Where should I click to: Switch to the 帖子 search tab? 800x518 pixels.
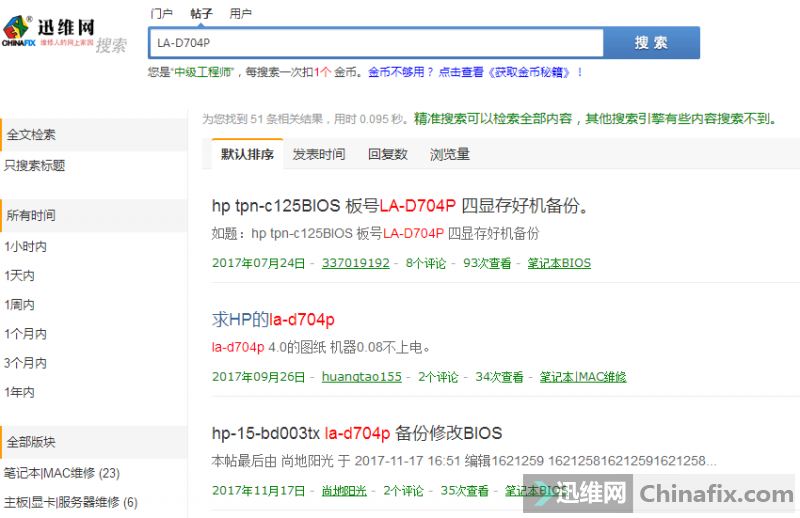pos(201,13)
